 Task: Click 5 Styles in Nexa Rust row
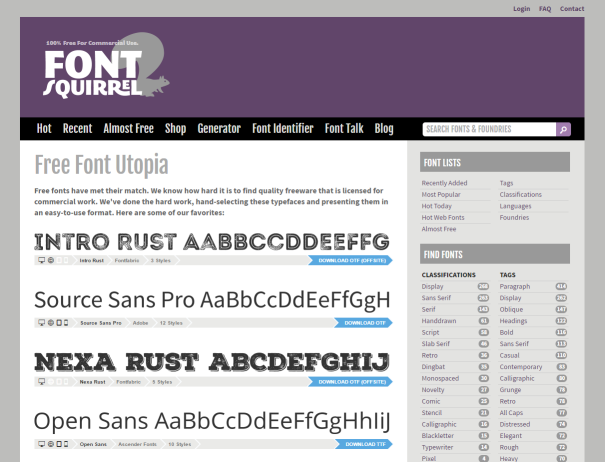pos(162,382)
